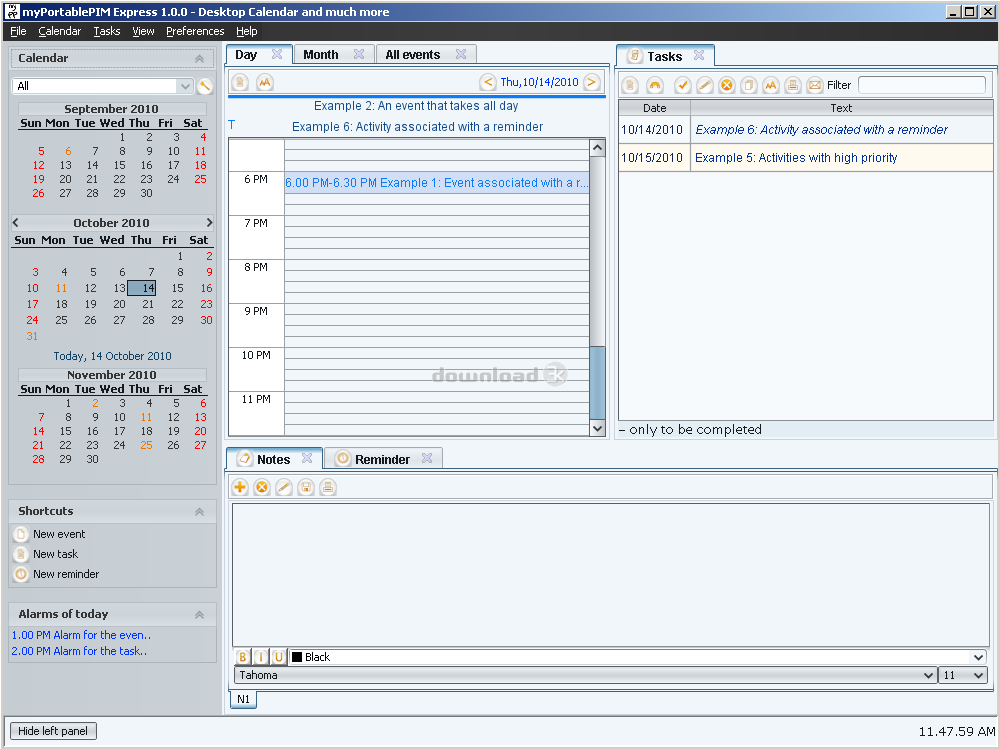Screen dimensions: 1000x749
Task: Click the new item icon in the Day toolbar
Action: coord(240,82)
